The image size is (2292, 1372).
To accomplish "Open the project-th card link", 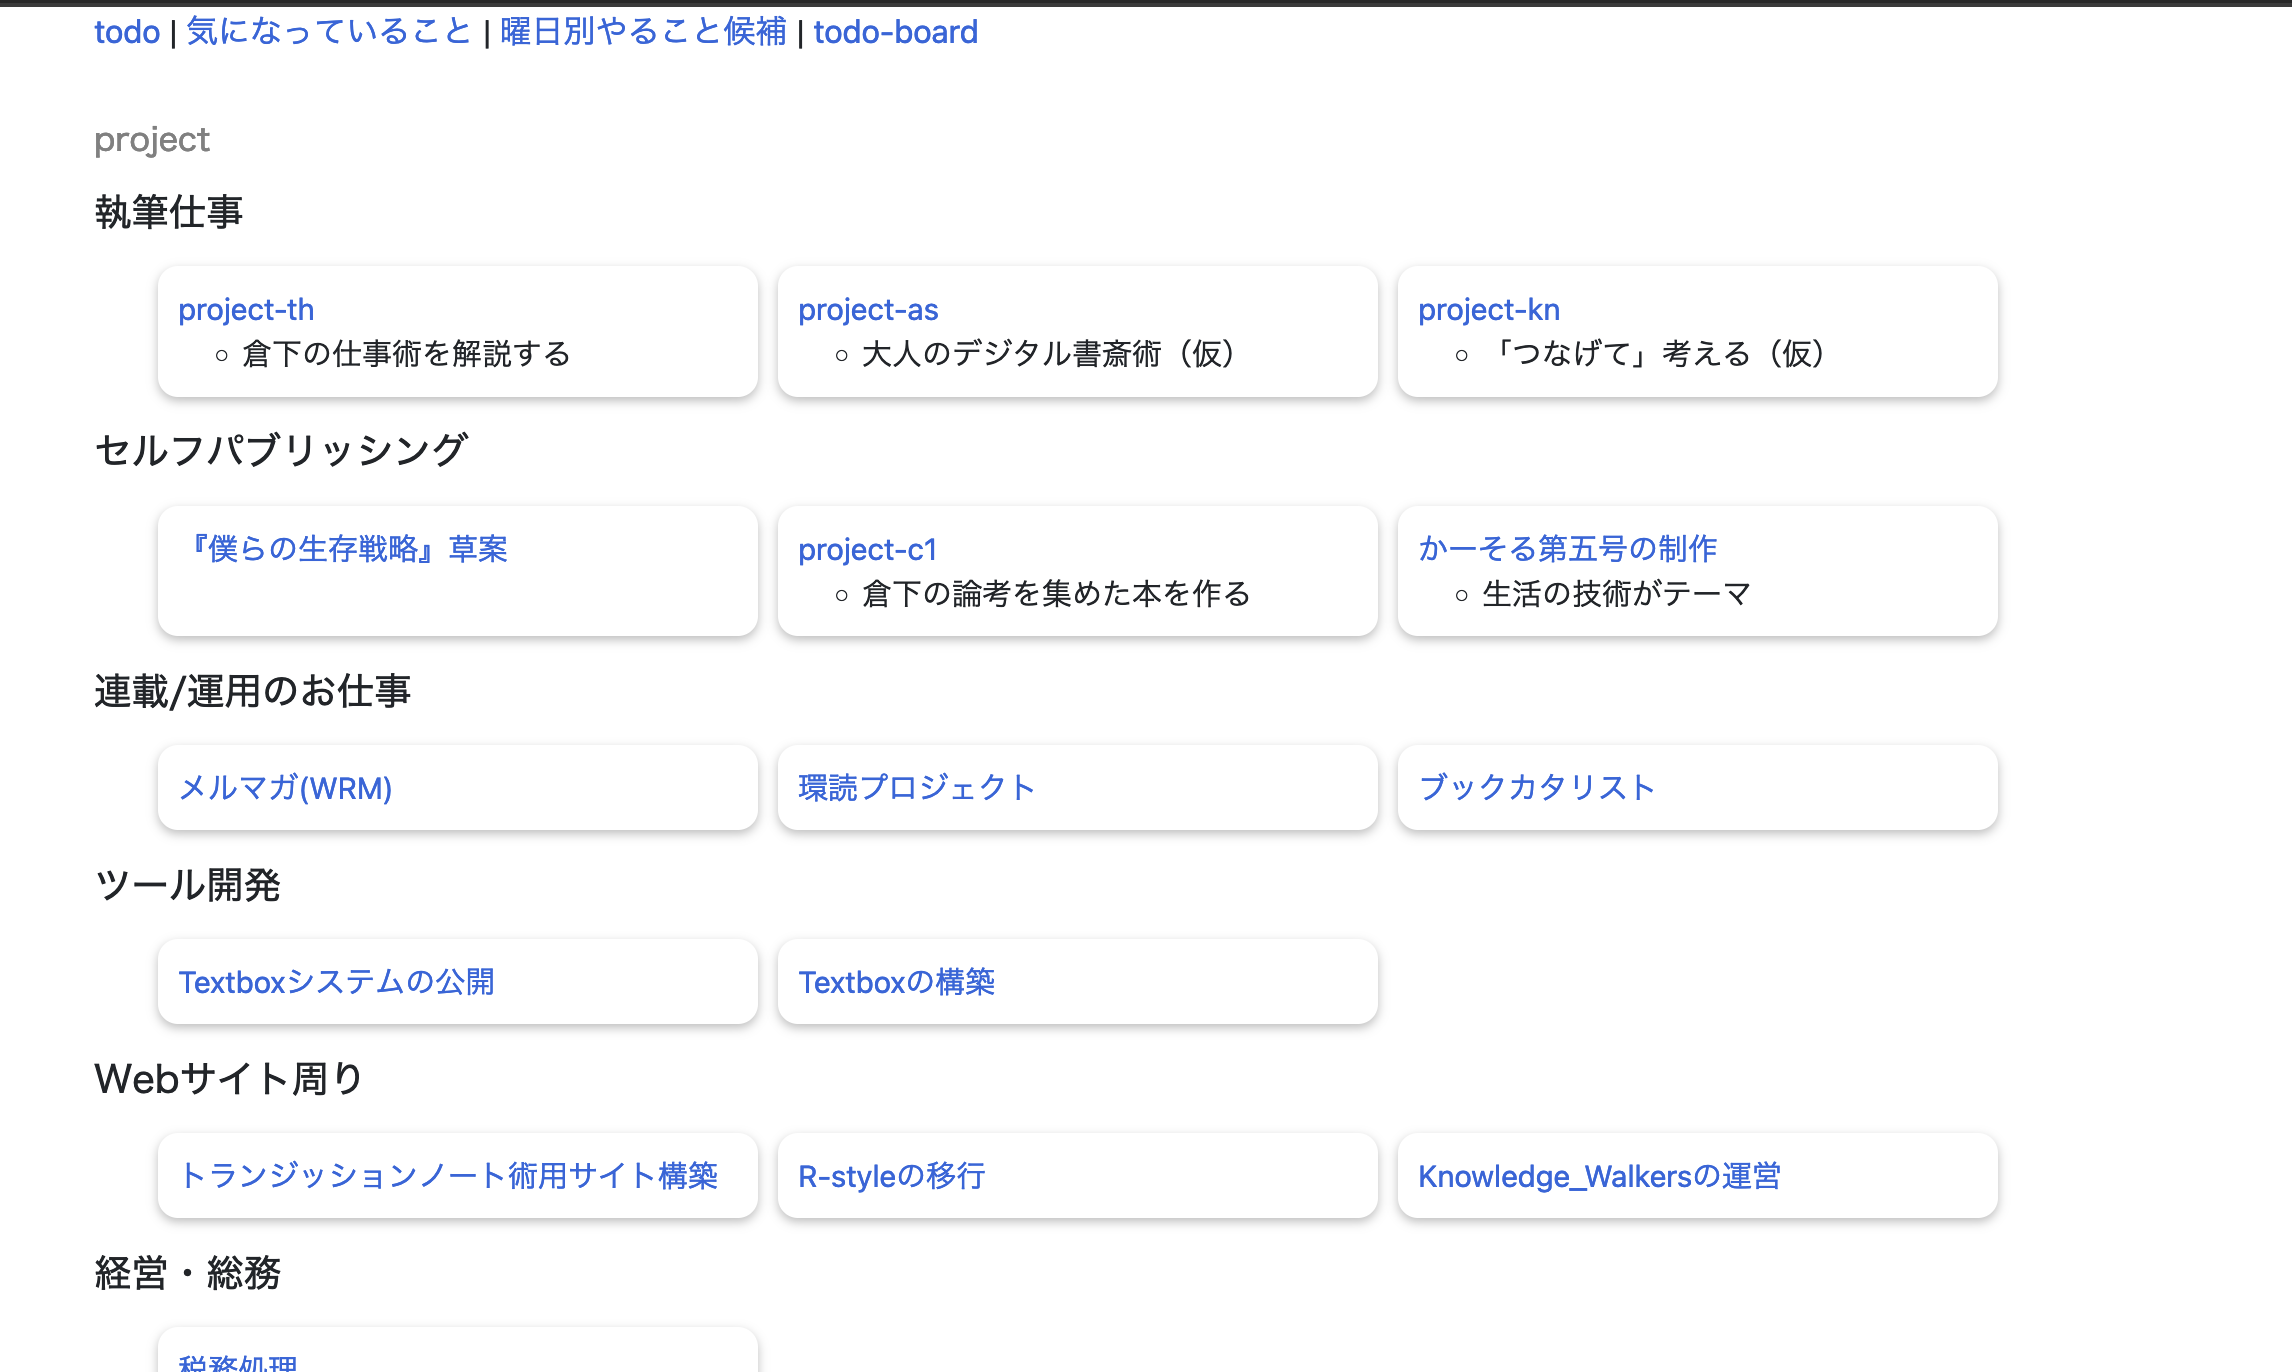I will [246, 310].
